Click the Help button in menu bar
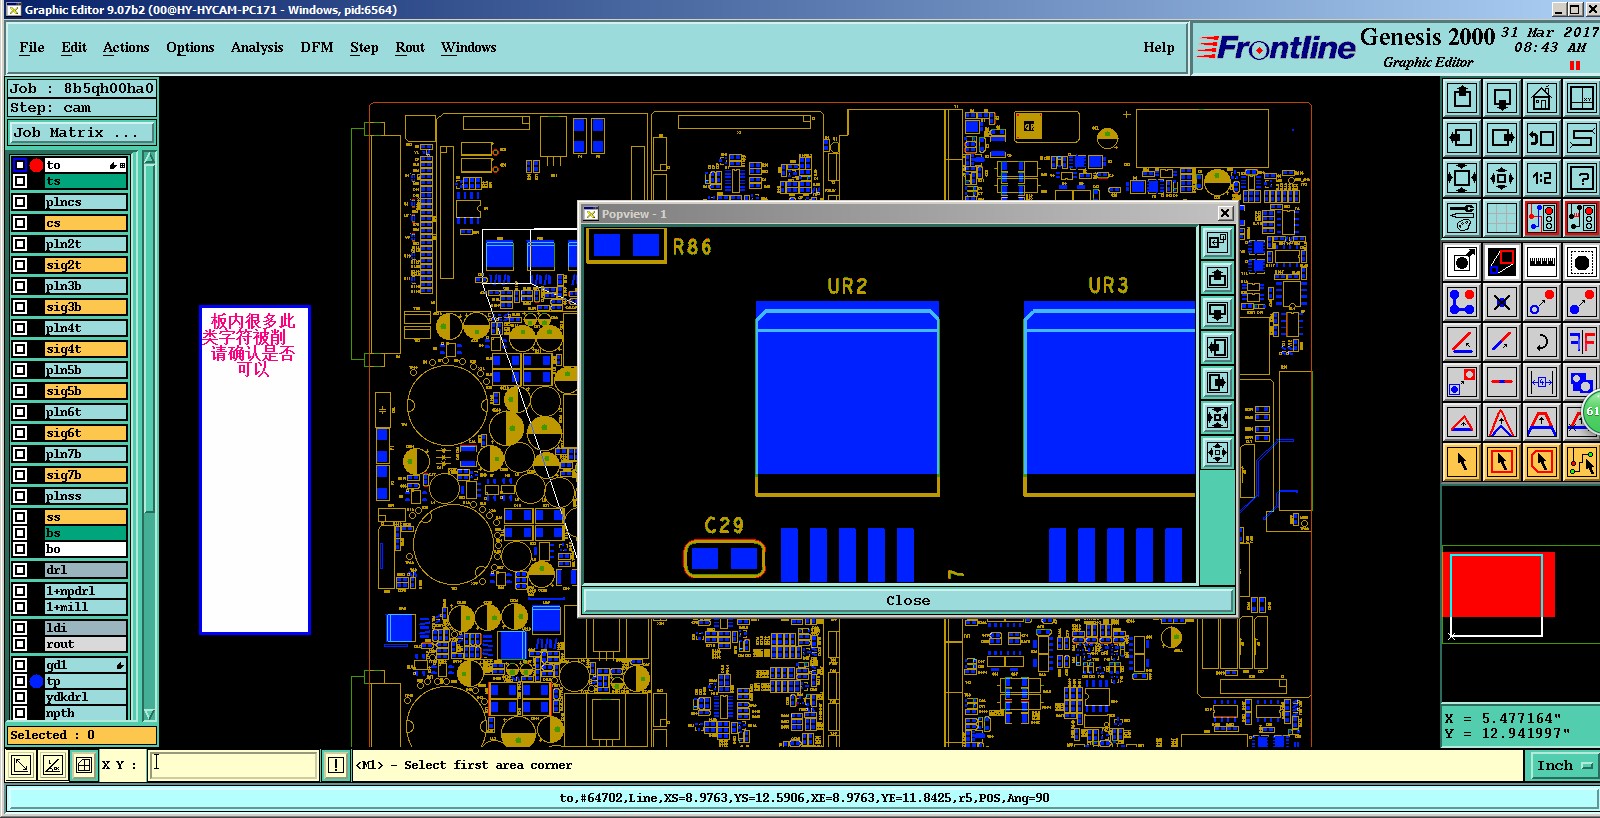This screenshot has width=1600, height=818. click(1159, 47)
